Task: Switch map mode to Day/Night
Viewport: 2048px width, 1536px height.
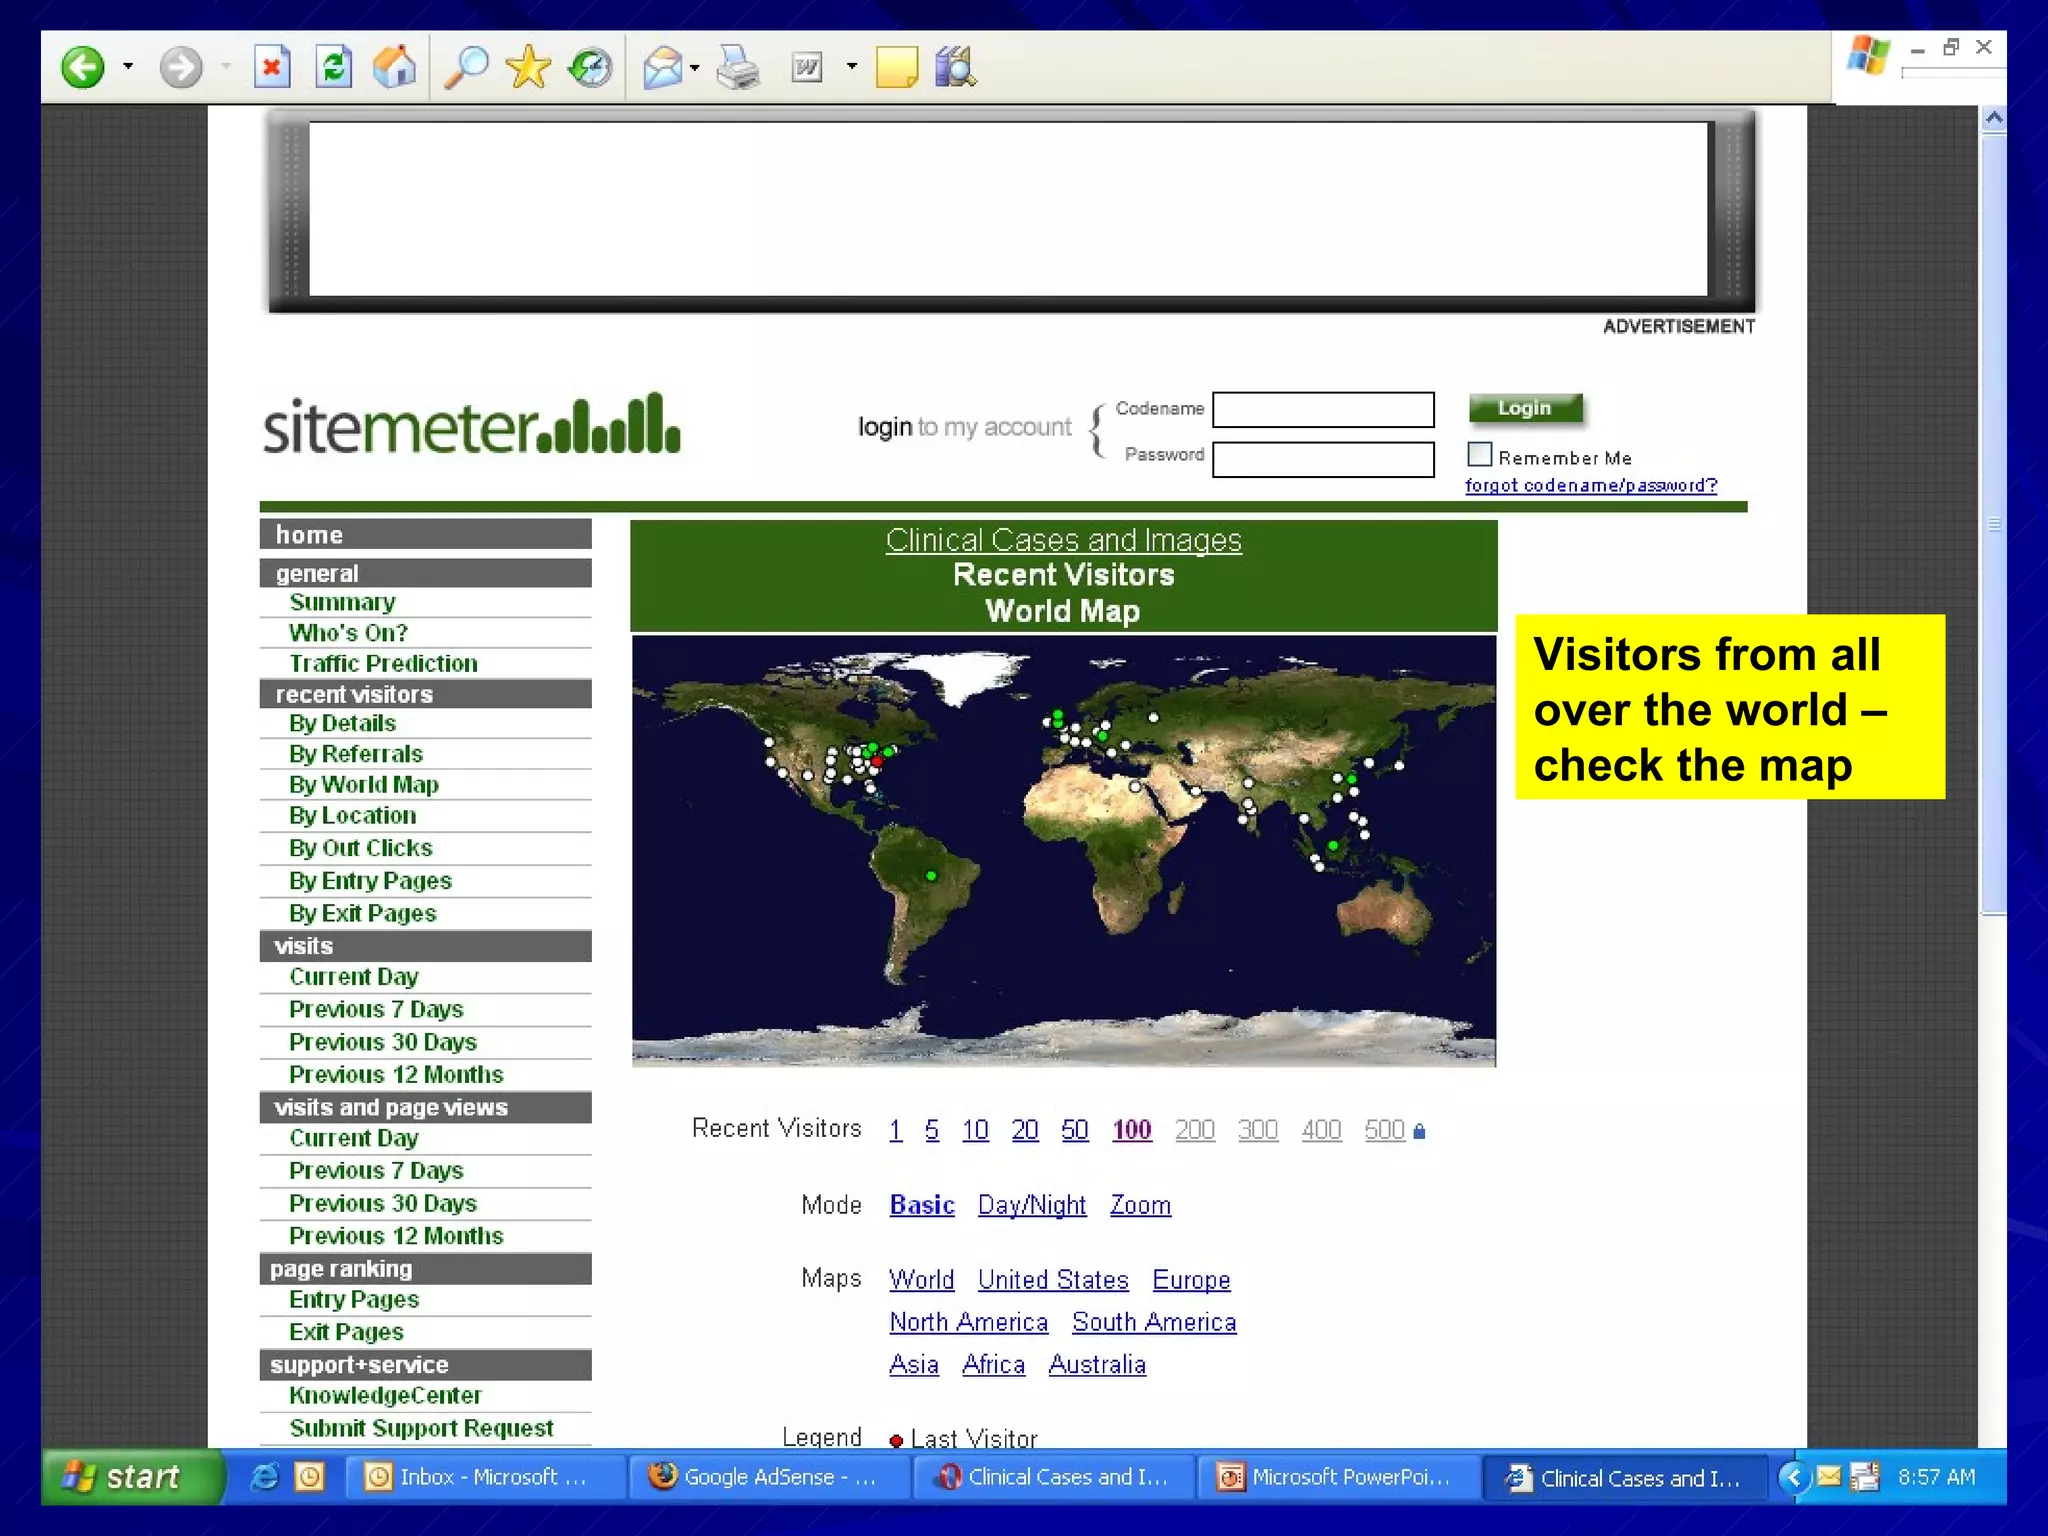Action: pos(1032,1206)
